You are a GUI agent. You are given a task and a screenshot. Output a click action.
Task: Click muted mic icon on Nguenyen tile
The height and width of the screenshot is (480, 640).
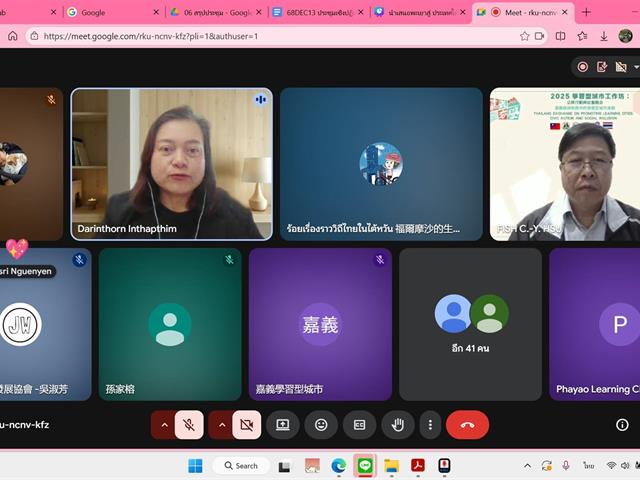[79, 259]
